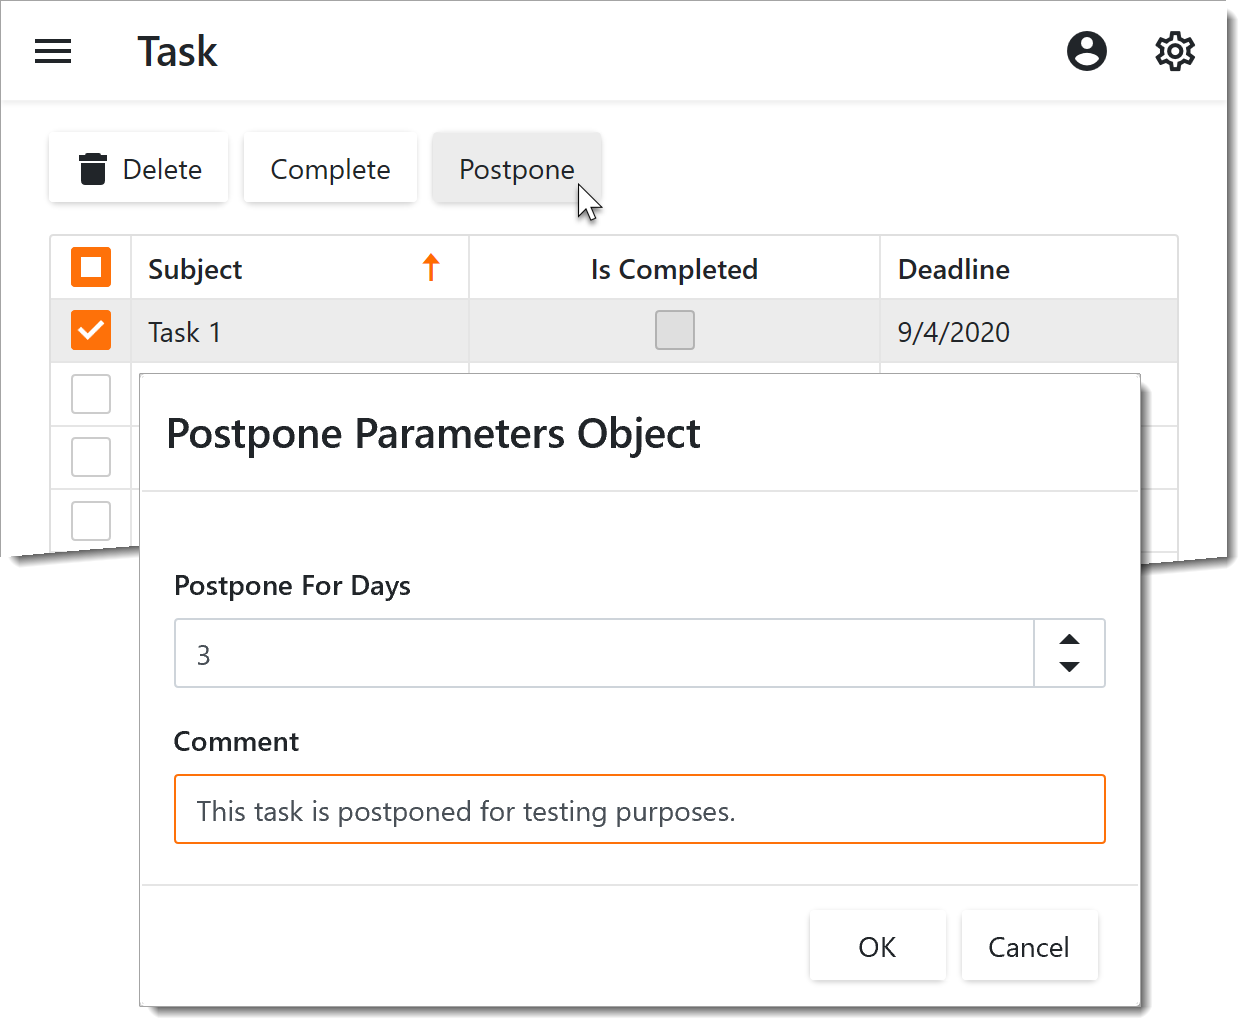Select the second row checkbox
This screenshot has height=1027, width=1247.
point(91,394)
